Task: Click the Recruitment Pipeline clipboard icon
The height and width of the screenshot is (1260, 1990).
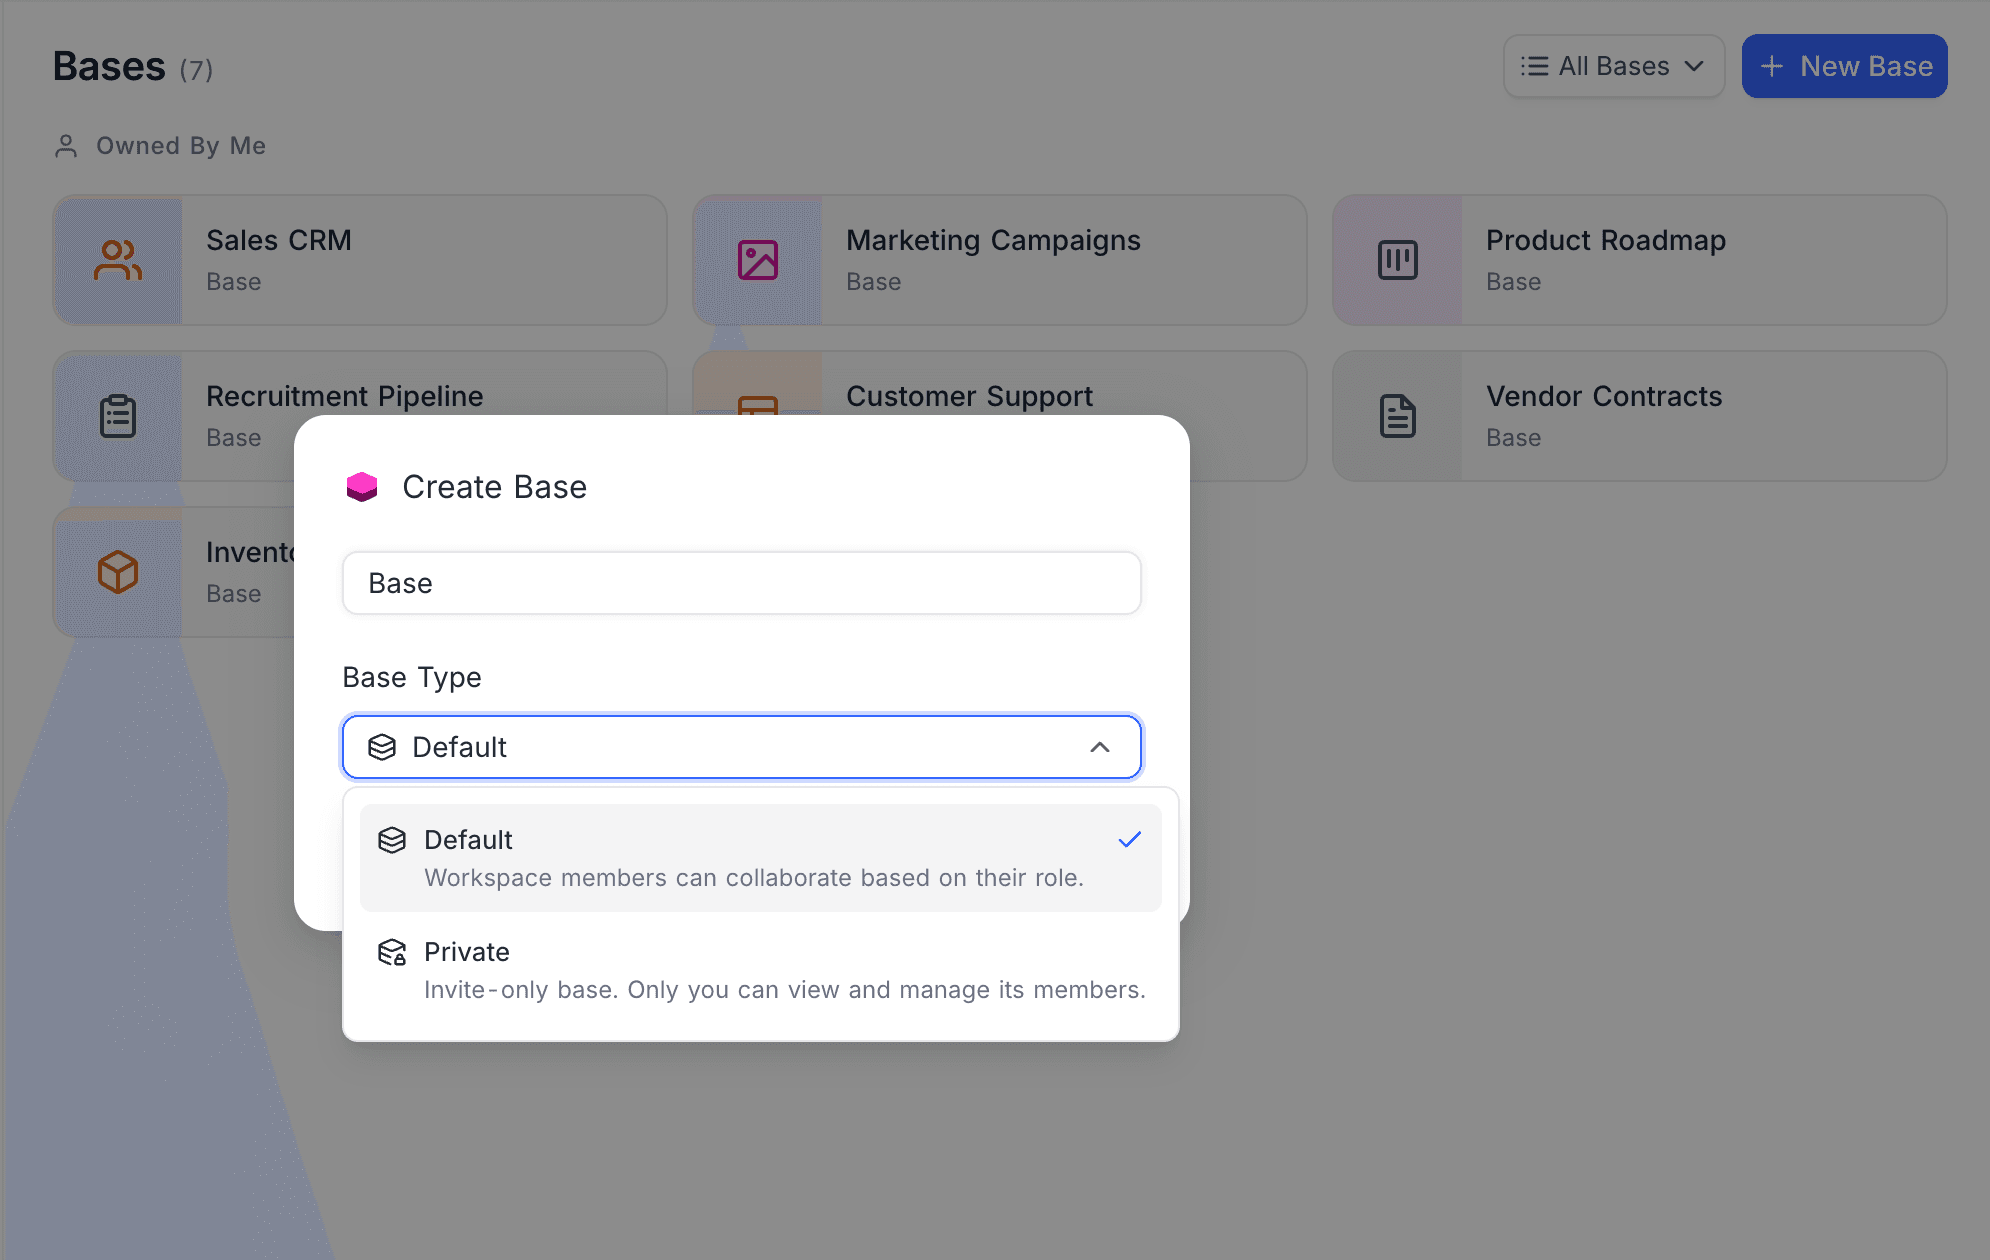Action: click(118, 416)
